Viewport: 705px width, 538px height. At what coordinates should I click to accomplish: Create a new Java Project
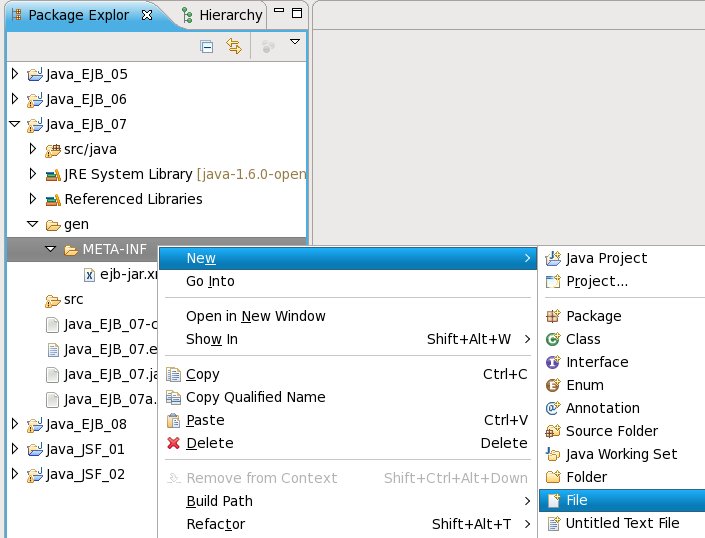click(x=622, y=258)
